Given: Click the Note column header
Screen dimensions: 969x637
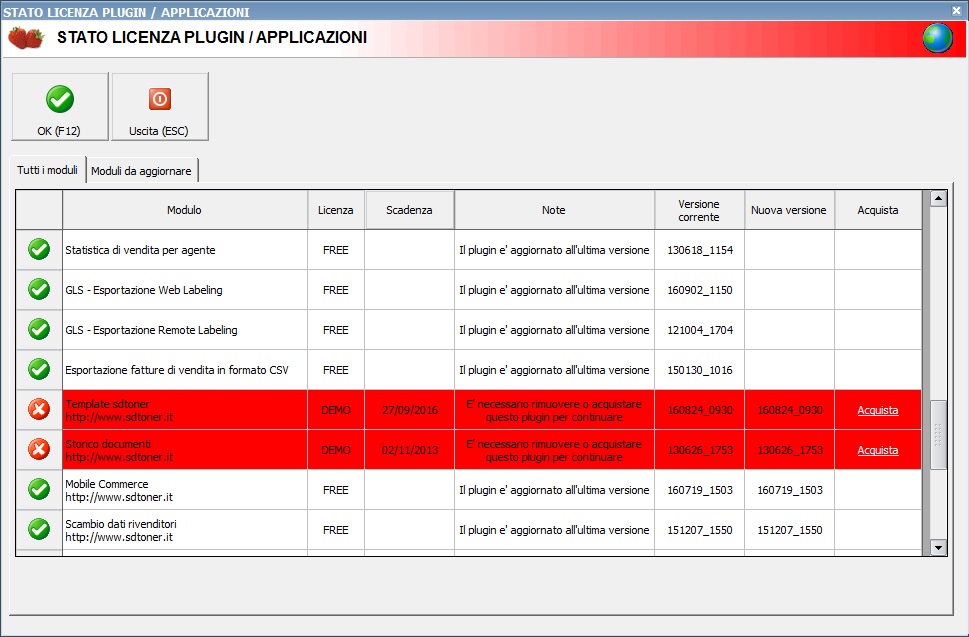Looking at the screenshot, I should pyautogui.click(x=554, y=210).
